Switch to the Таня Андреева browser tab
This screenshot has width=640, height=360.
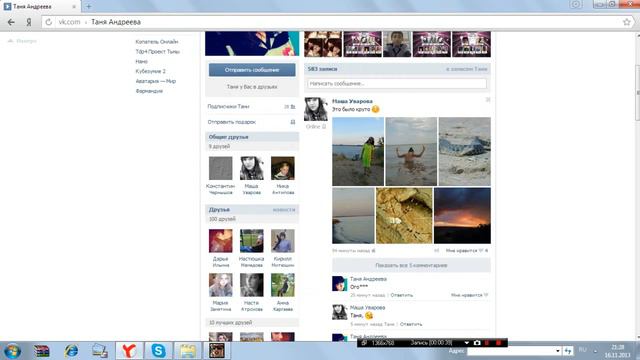pyautogui.click(x=40, y=7)
